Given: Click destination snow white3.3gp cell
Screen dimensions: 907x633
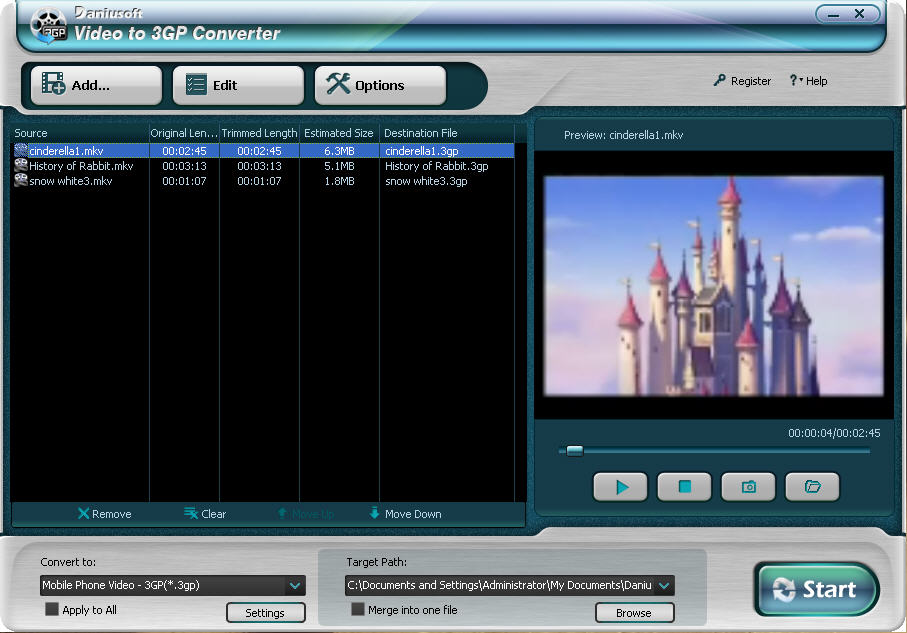Looking at the screenshot, I should click(x=426, y=181).
